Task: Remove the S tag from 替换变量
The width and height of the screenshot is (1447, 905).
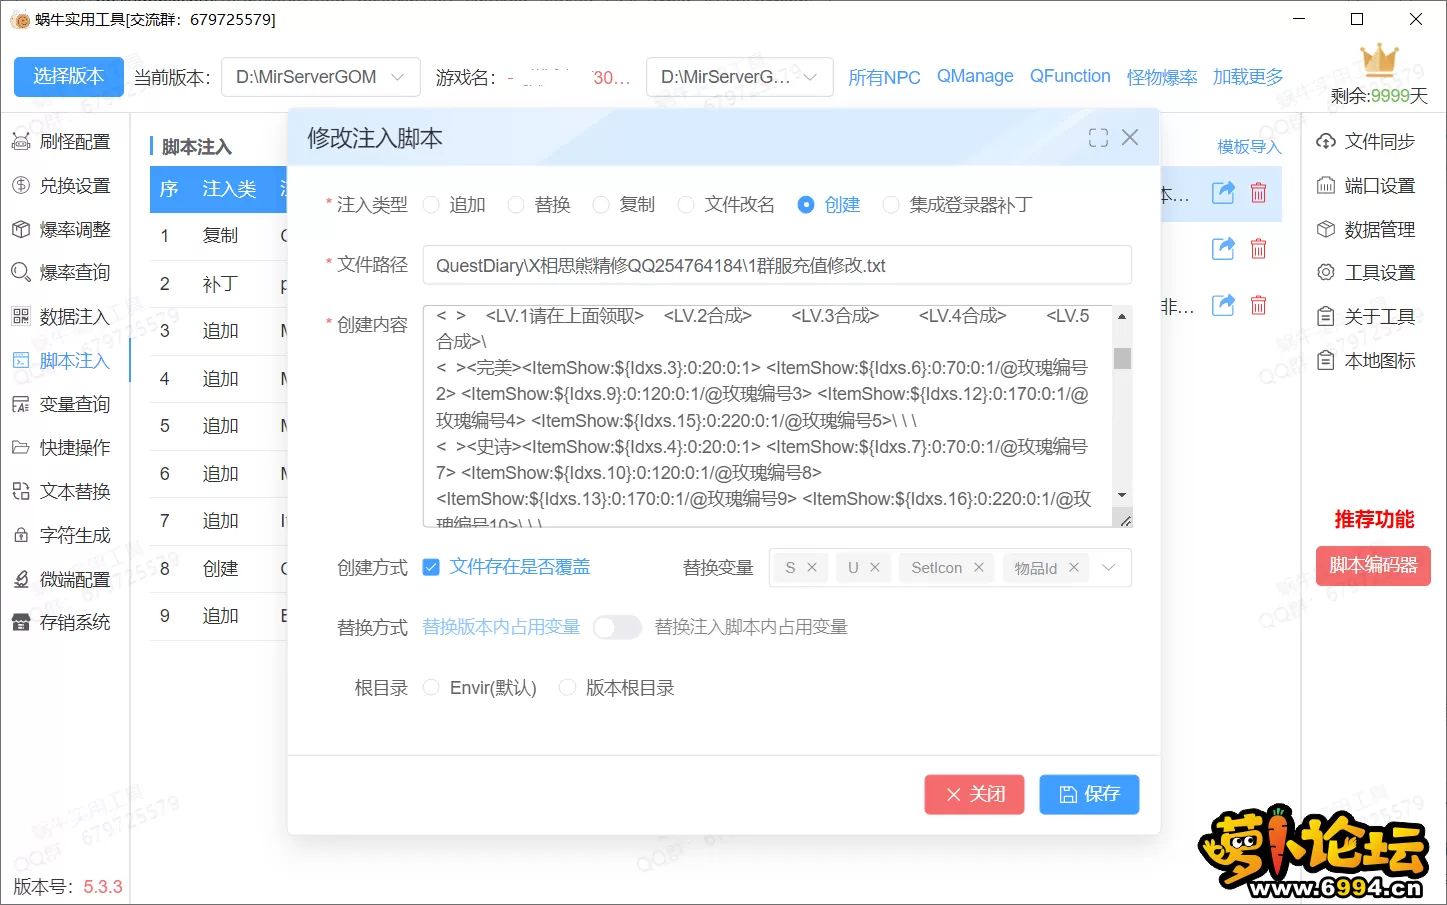Action: (x=812, y=568)
